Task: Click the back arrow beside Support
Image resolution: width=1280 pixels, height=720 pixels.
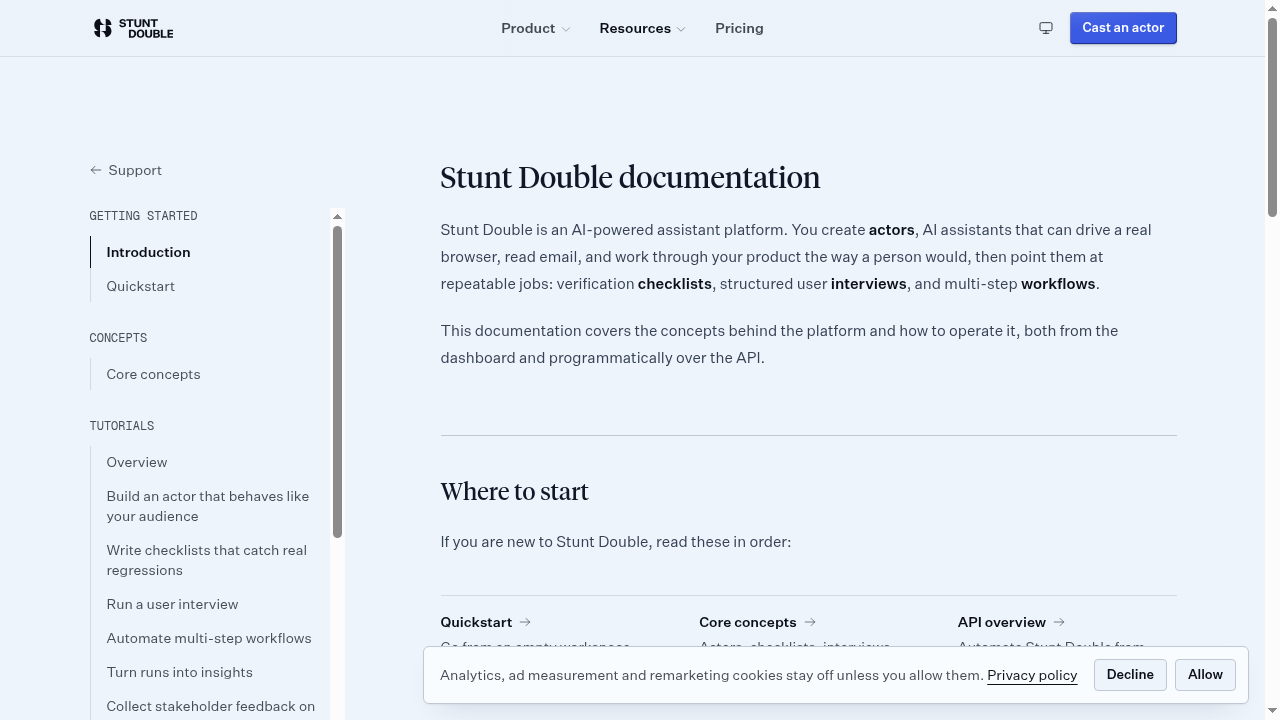Action: point(96,170)
